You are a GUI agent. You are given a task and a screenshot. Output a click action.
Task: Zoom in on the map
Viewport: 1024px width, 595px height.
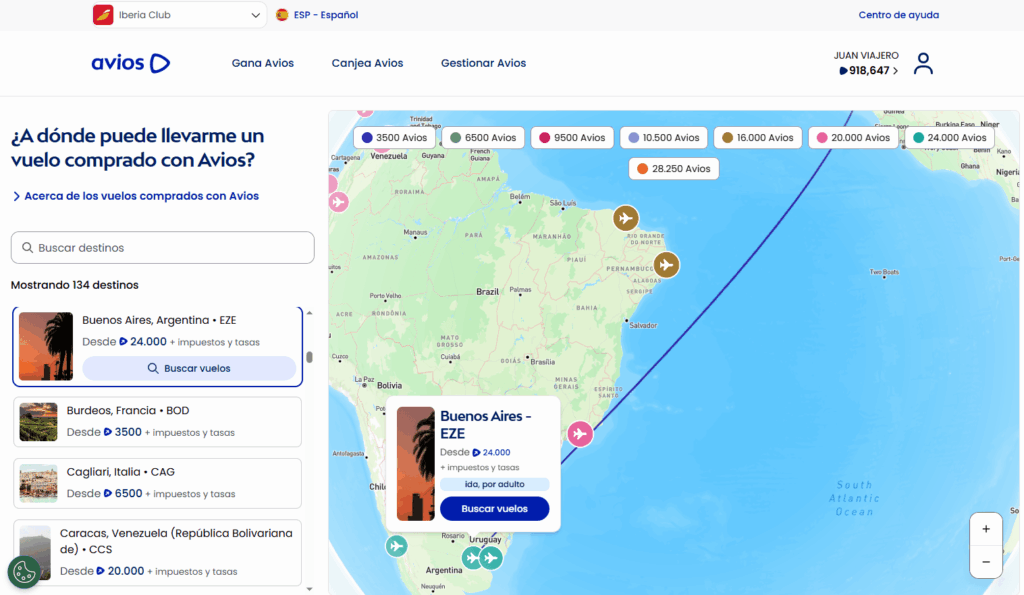point(986,529)
